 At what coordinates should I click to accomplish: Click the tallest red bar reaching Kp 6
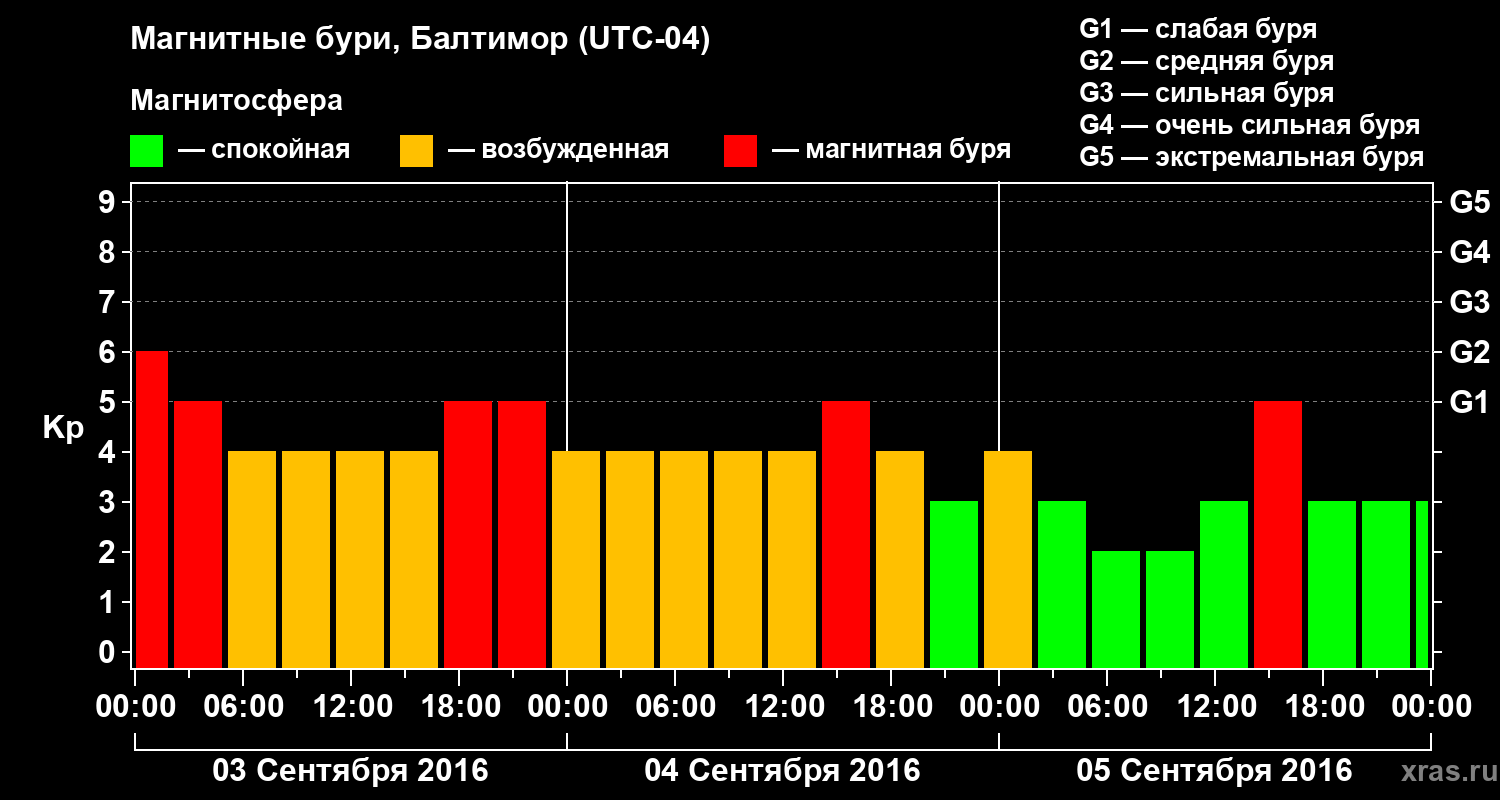coord(152,510)
